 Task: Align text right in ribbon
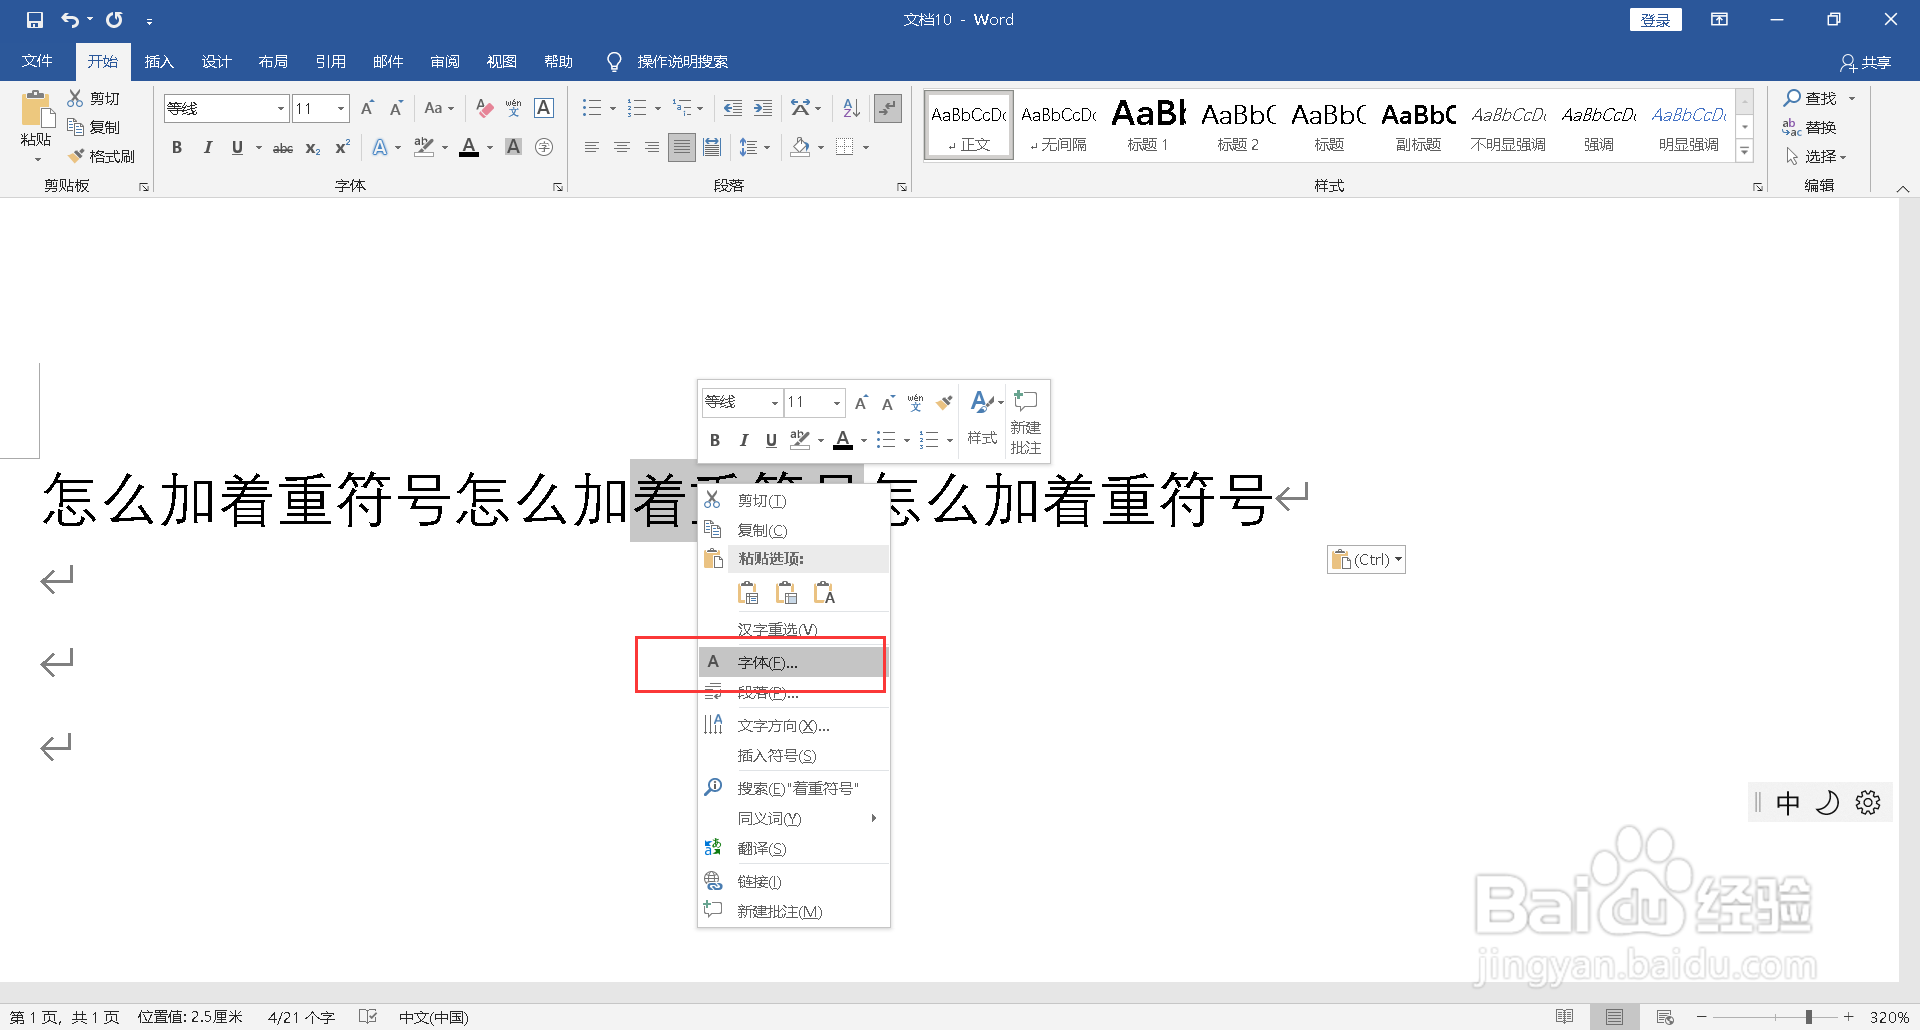652,147
